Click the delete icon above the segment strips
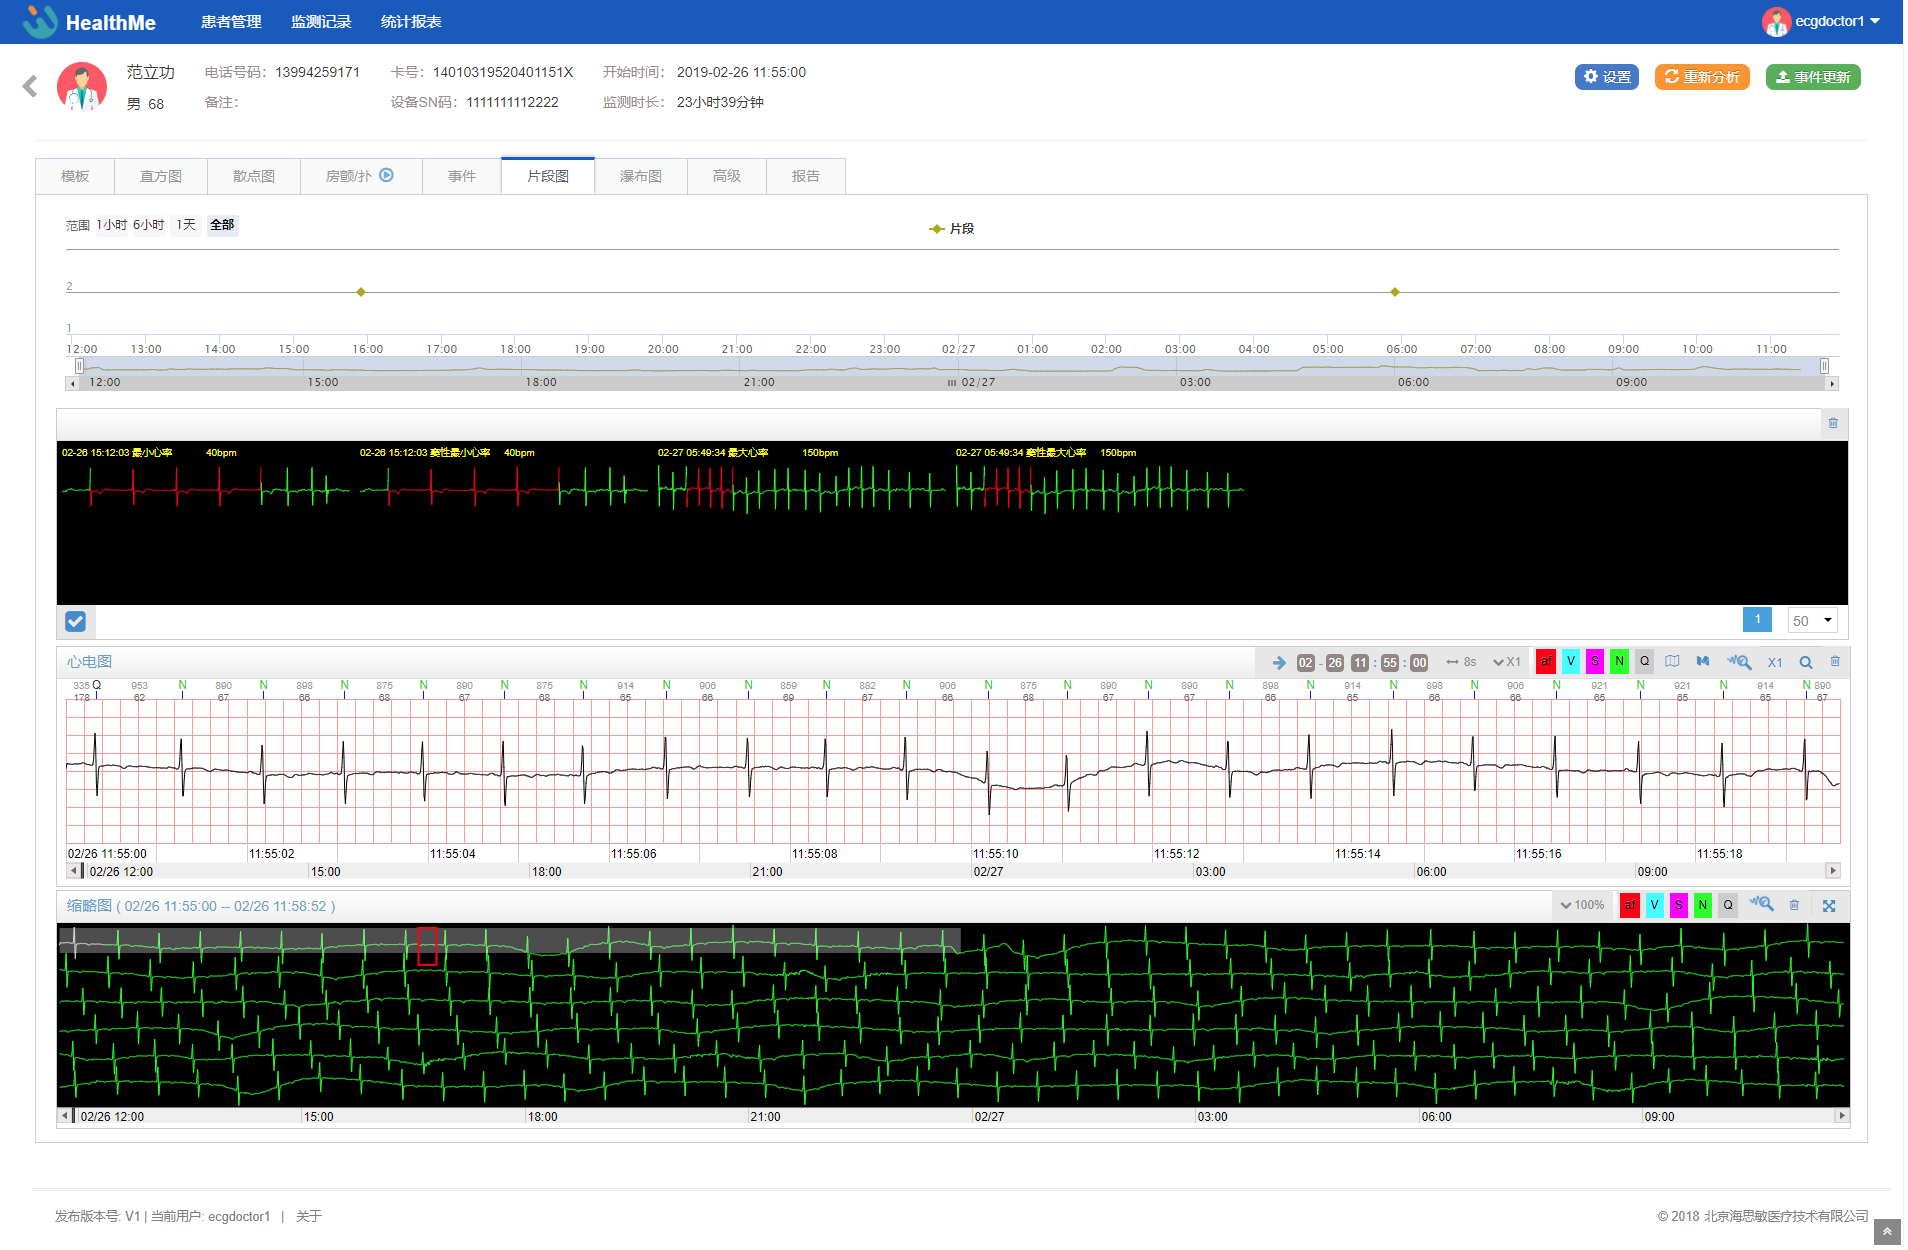The height and width of the screenshot is (1250, 1908). (x=1833, y=423)
